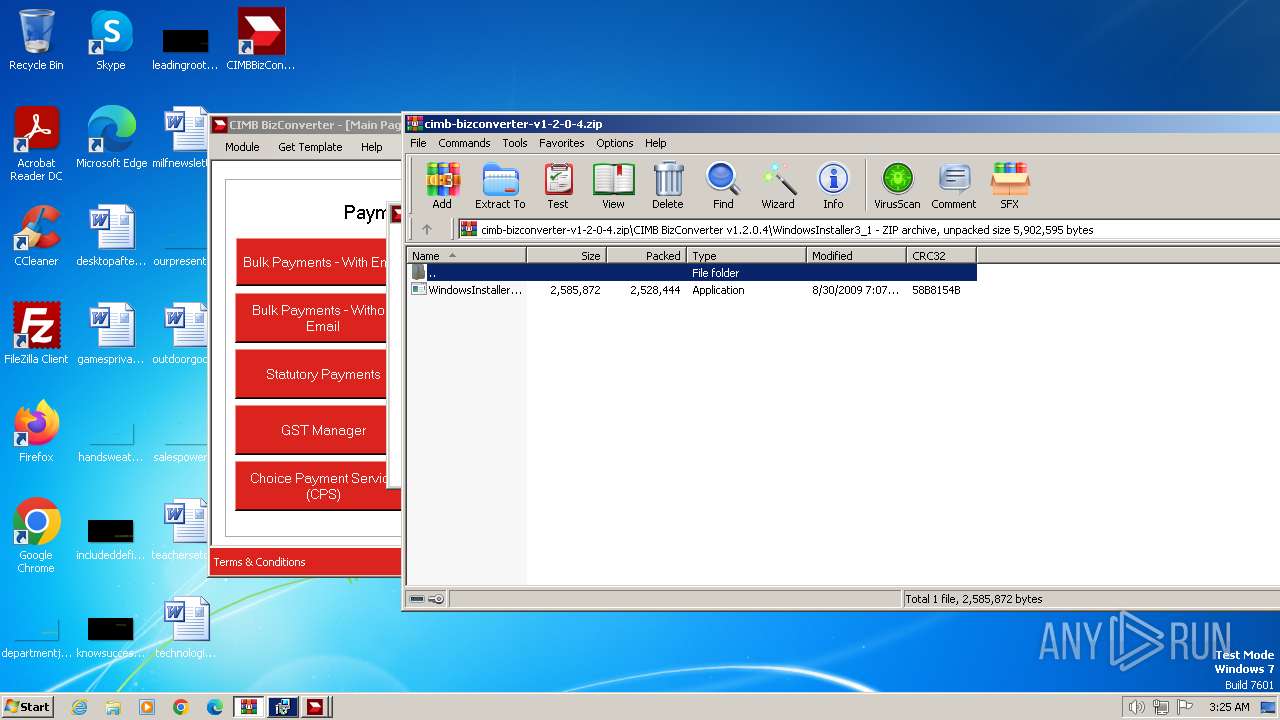
Task: Open Google Chrome desktop icon
Action: pyautogui.click(x=36, y=536)
